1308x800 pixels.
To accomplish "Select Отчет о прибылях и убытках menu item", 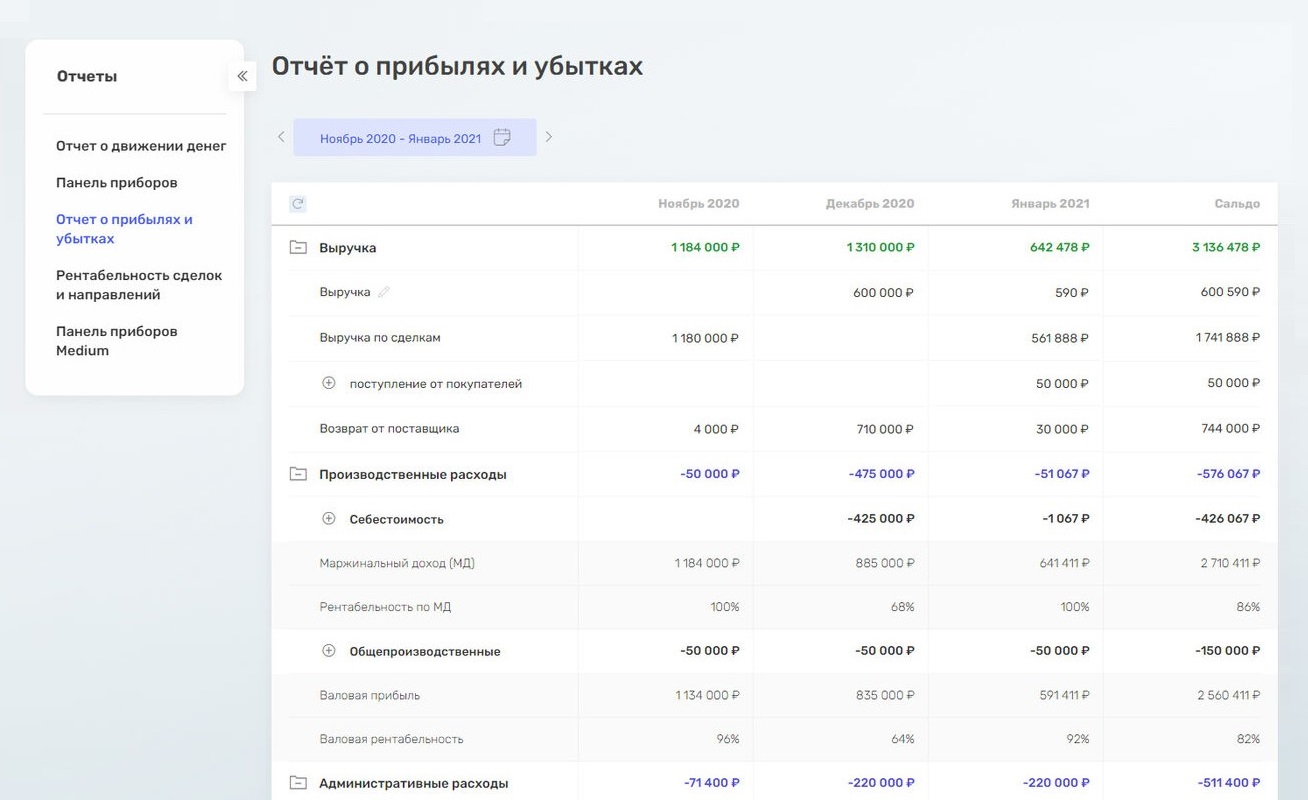I will [124, 229].
